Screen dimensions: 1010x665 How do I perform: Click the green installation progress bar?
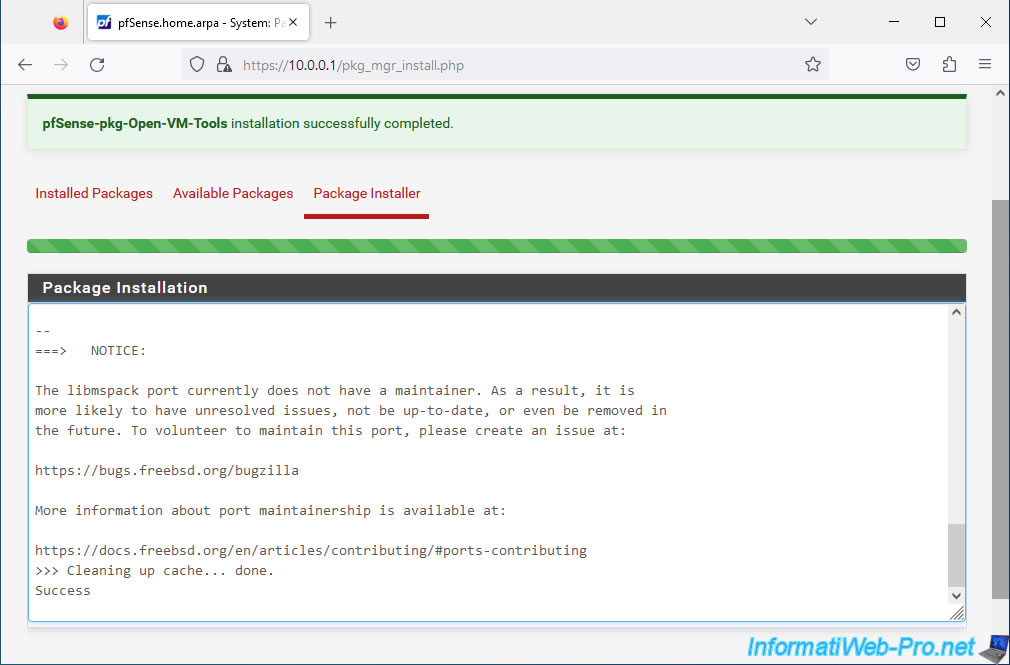(x=497, y=246)
